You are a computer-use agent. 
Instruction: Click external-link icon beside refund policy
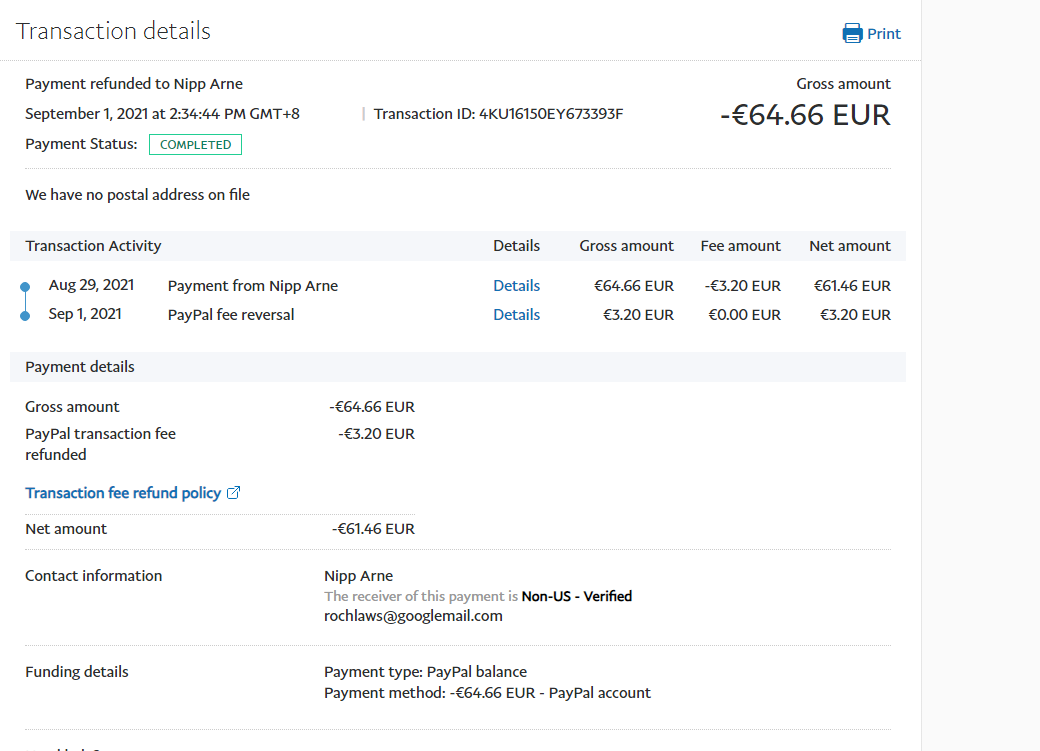pyautogui.click(x=234, y=493)
